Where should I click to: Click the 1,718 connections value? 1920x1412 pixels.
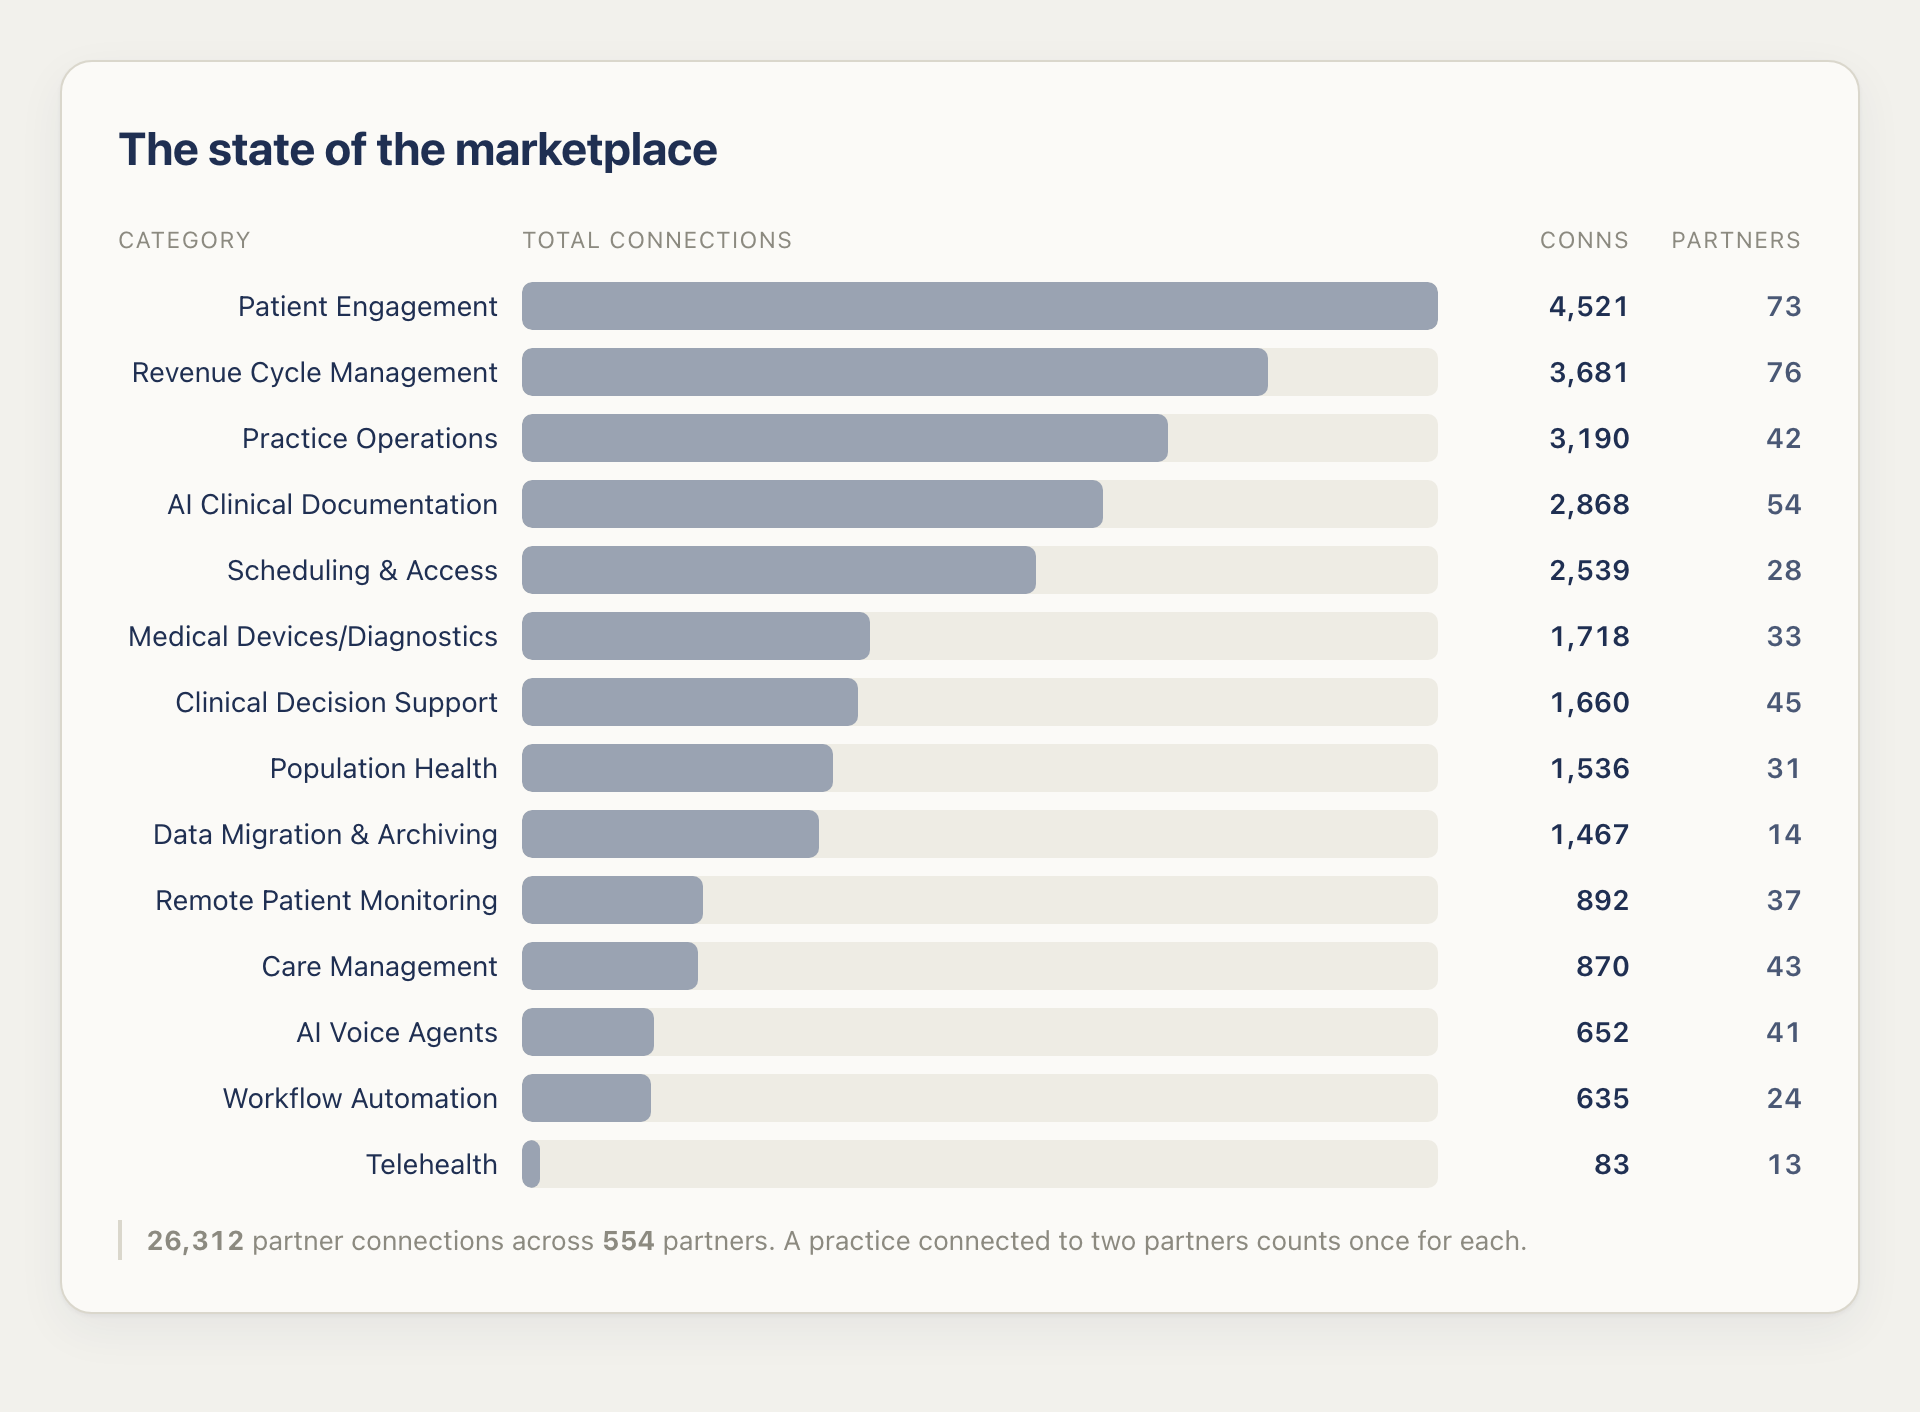(x=1589, y=636)
